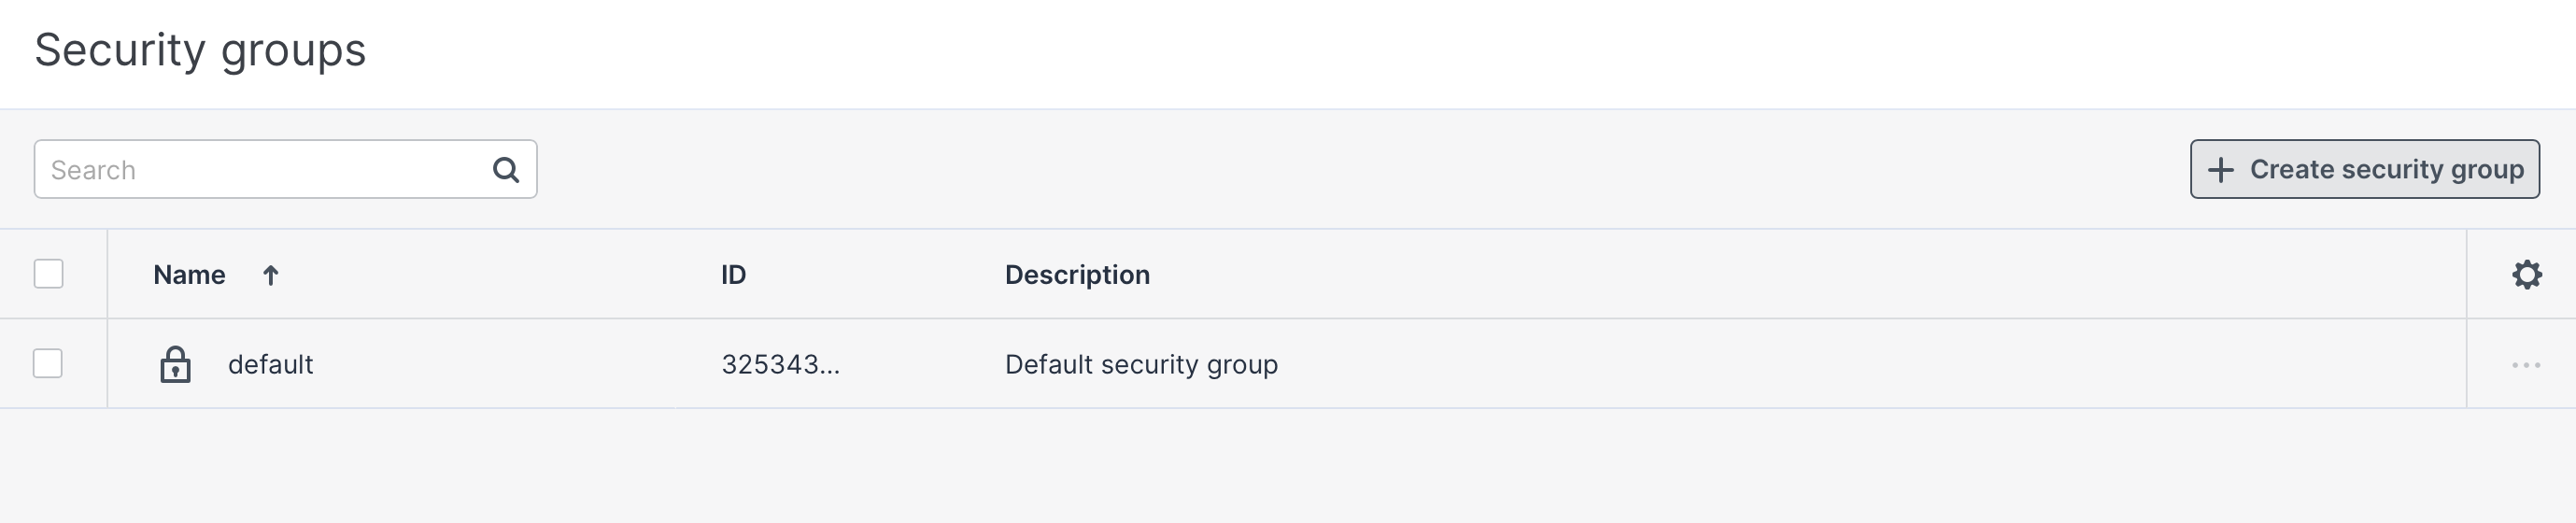This screenshot has width=2576, height=523.
Task: Open the three-dot actions menu for default
Action: [x=2526, y=365]
